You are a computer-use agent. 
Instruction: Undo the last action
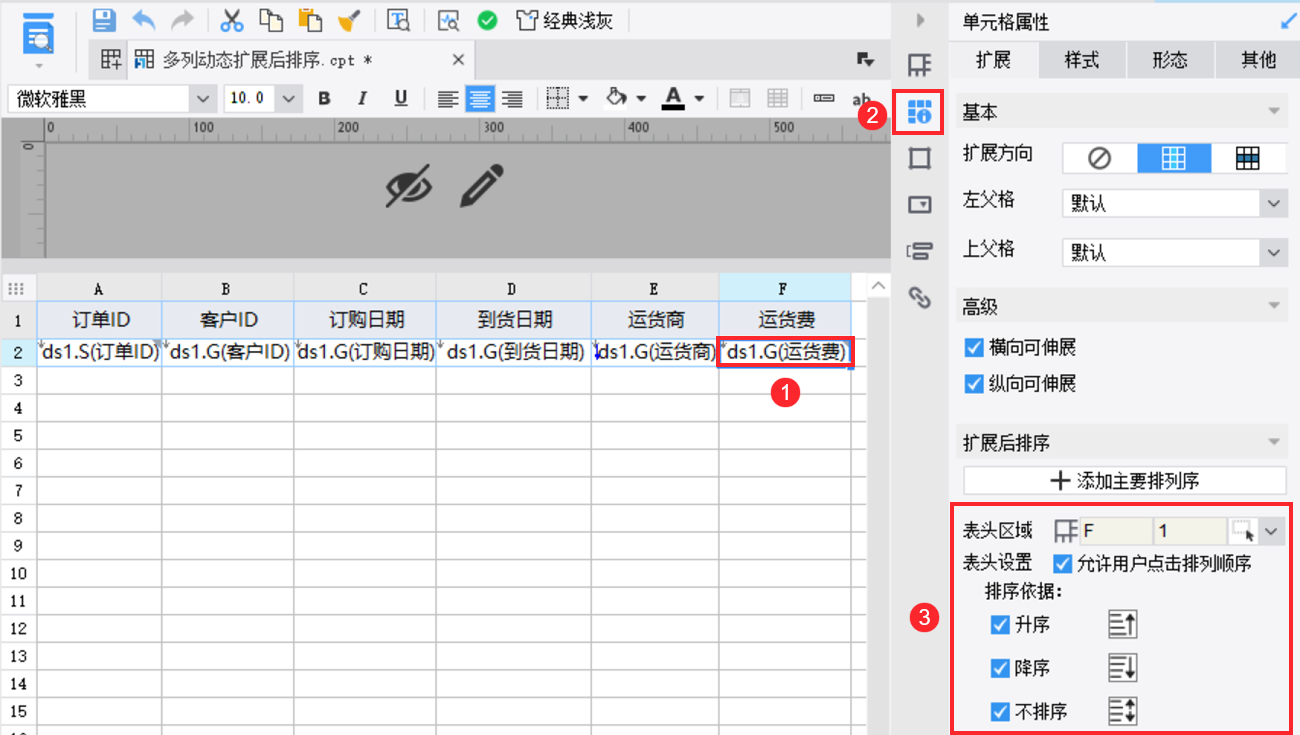pos(143,20)
